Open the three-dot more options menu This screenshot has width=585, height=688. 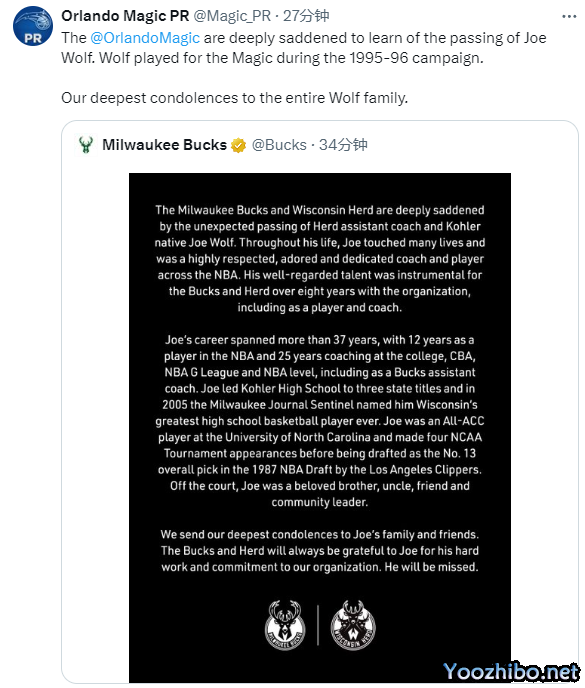pyautogui.click(x=569, y=17)
